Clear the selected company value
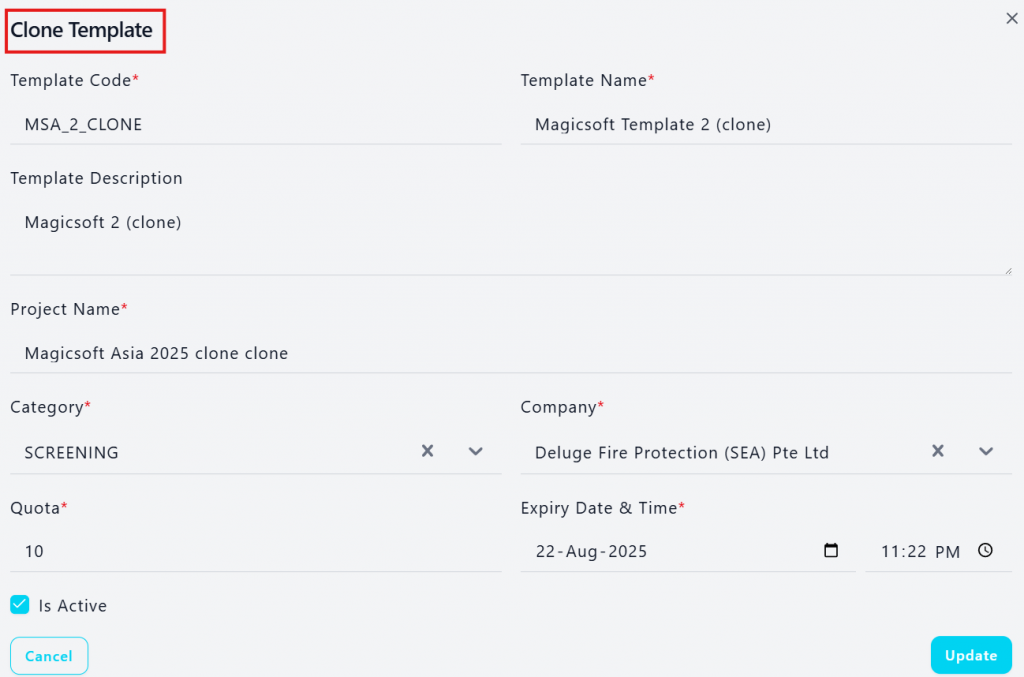 pos(937,451)
